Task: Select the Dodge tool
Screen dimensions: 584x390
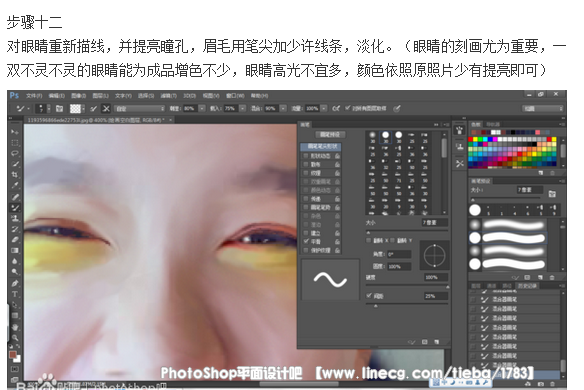Action: 15,272
